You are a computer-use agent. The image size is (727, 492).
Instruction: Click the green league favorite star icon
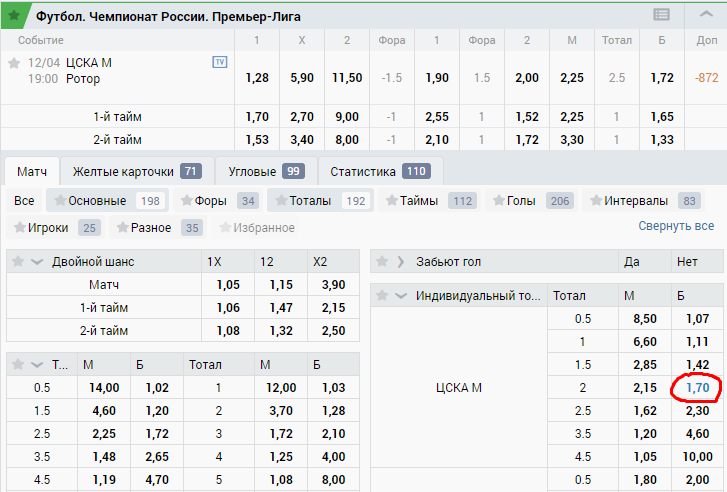[x=14, y=16]
